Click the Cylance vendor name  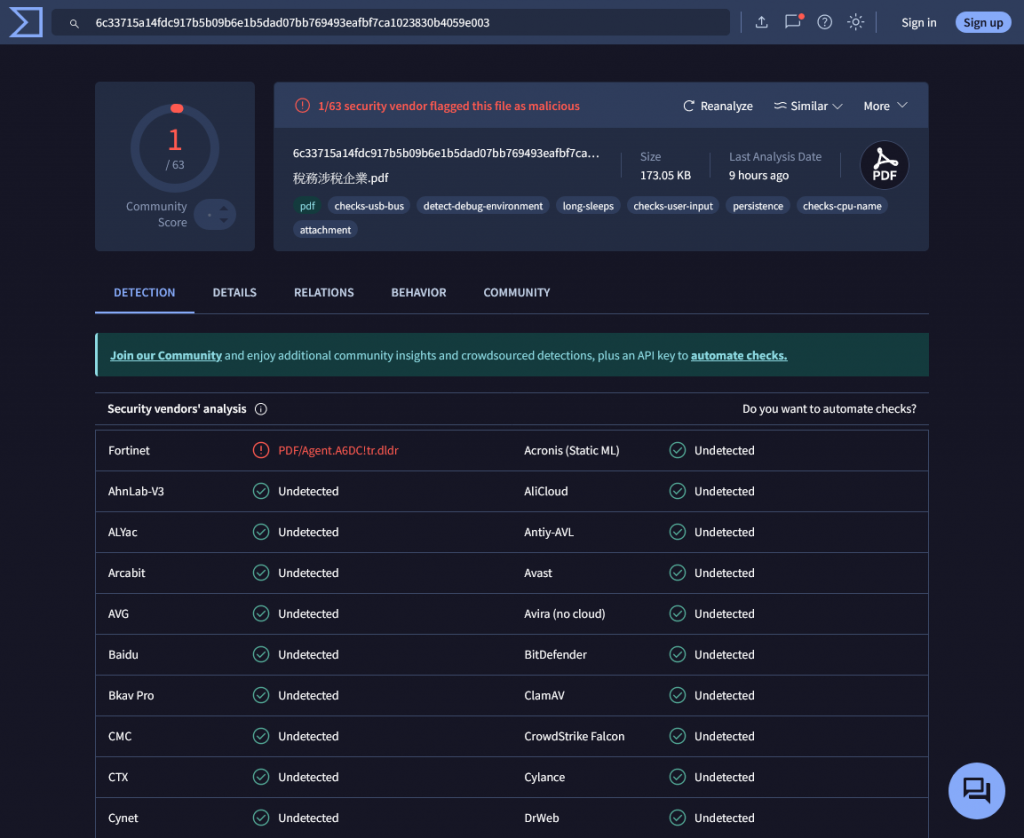pyautogui.click(x=544, y=777)
